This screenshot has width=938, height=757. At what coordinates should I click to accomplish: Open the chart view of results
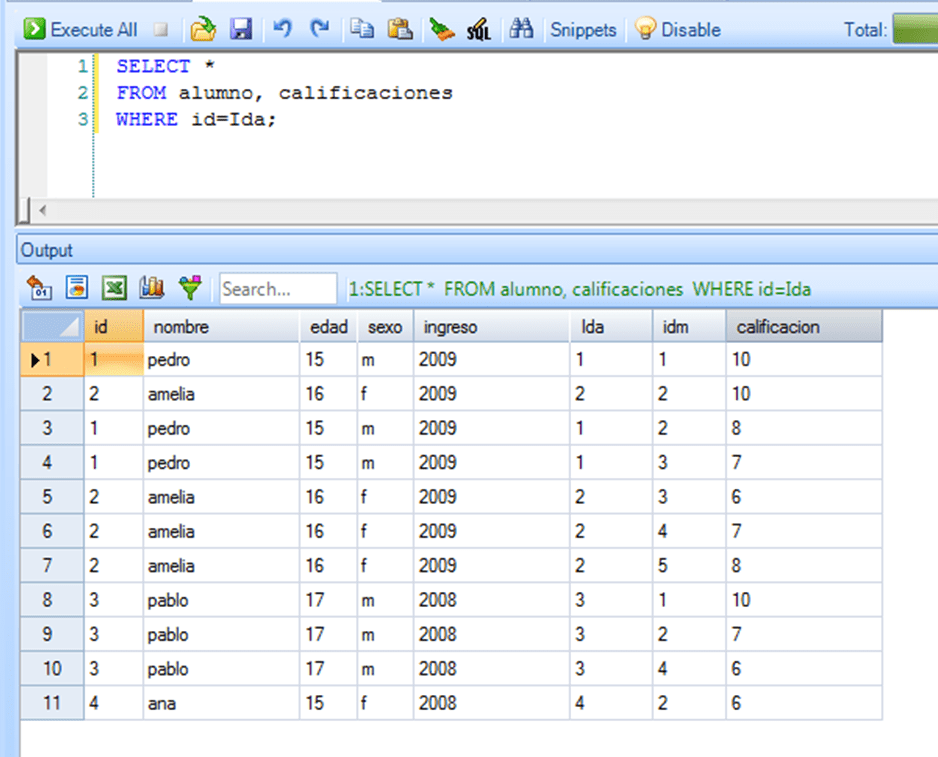[x=152, y=289]
